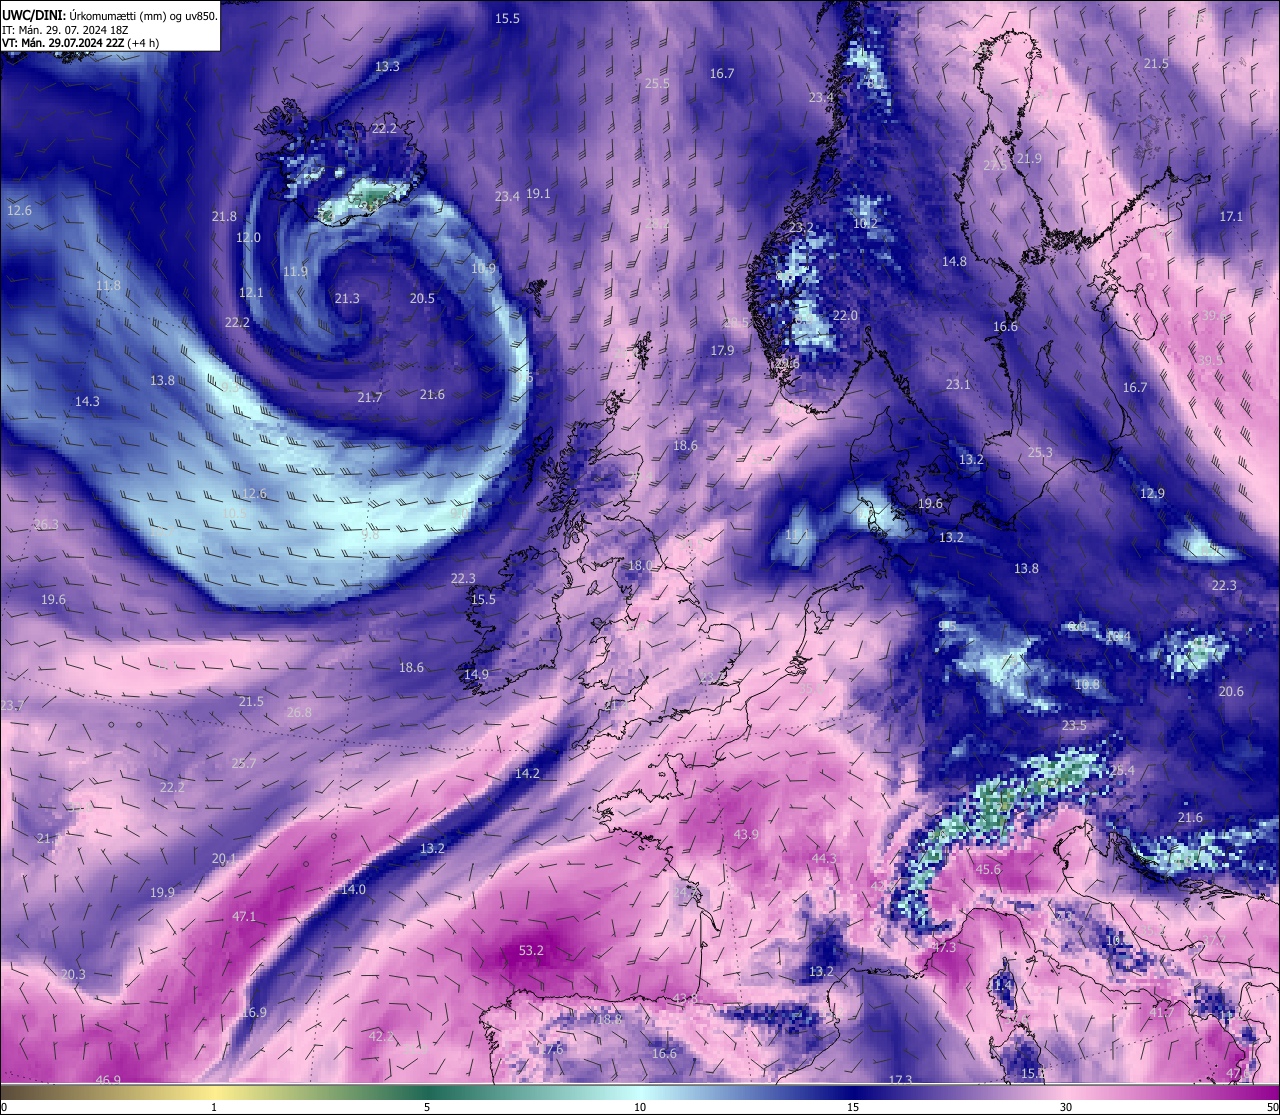Image resolution: width=1280 pixels, height=1115 pixels.
Task: Click the 19.9 value on the map
Action: click(162, 892)
